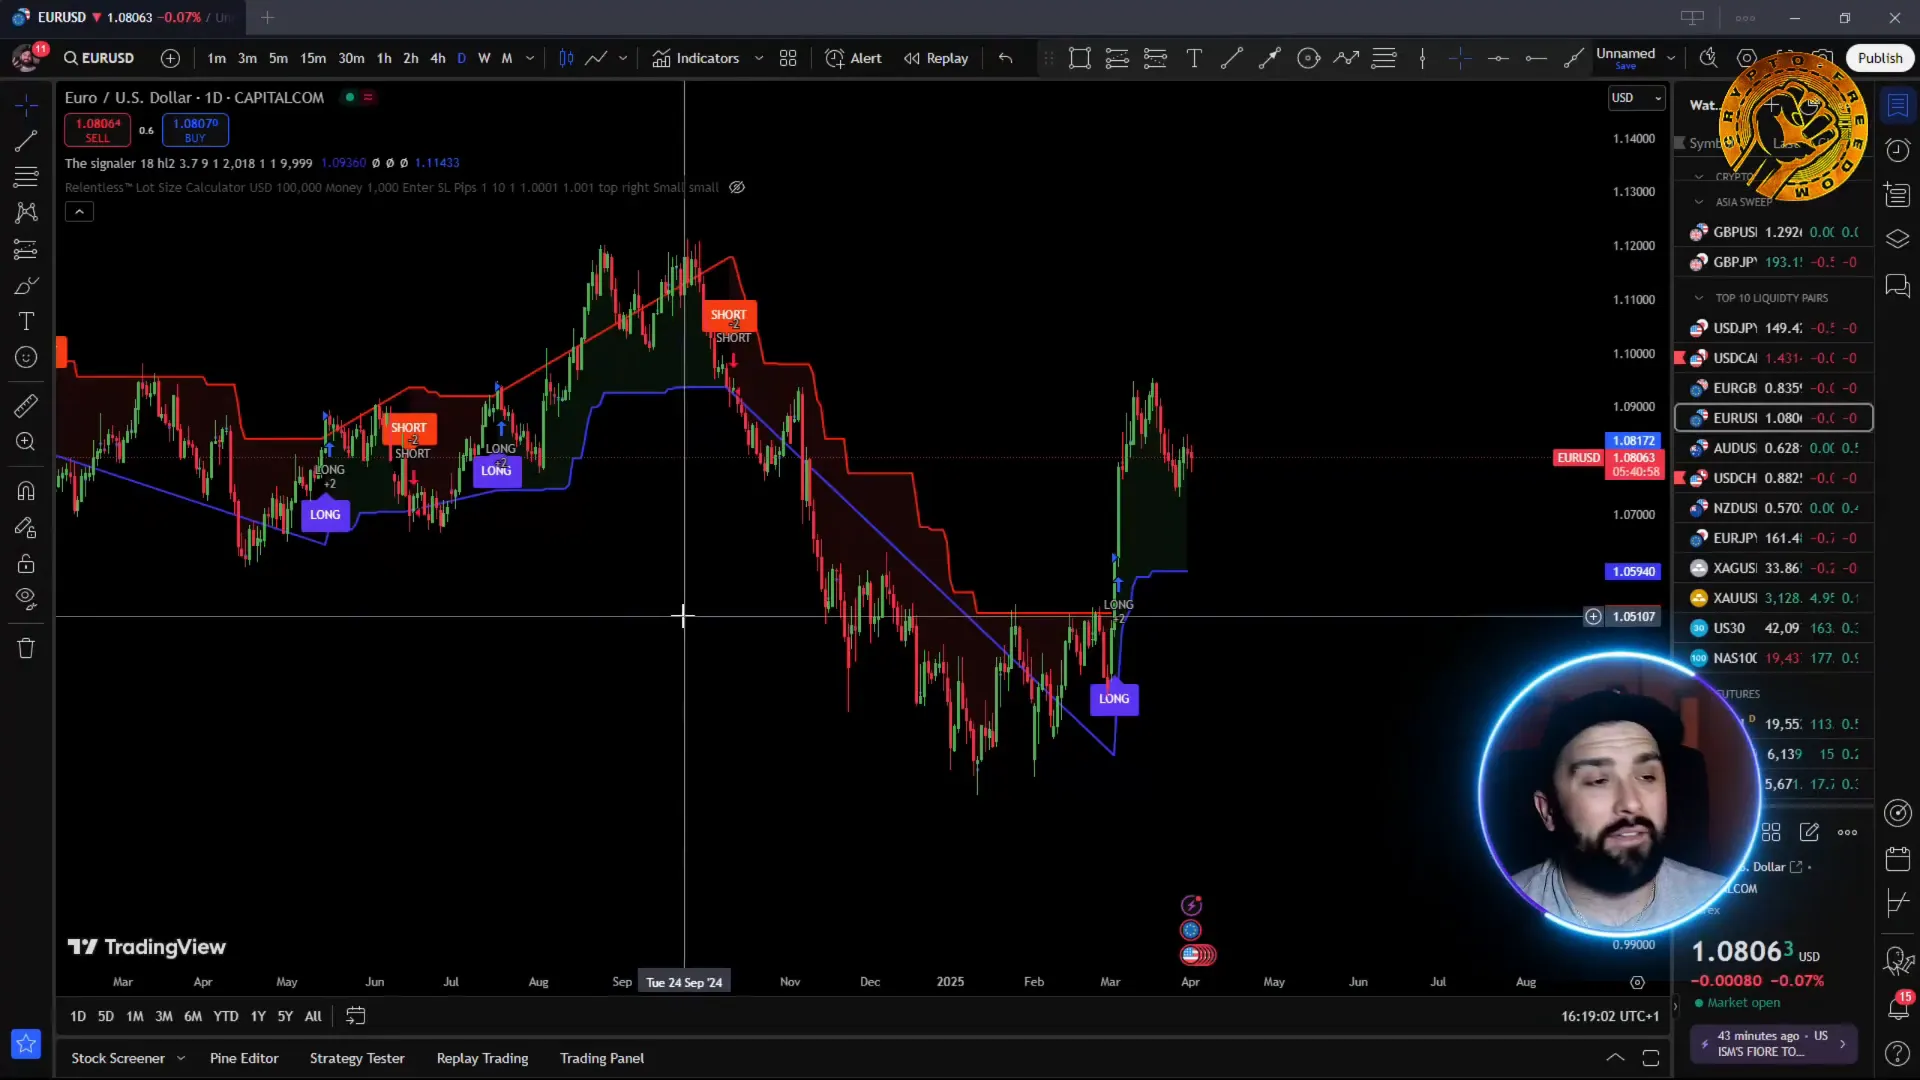Toggle hide all drawings eye icon
Screen dimensions: 1920x1080
click(26, 599)
